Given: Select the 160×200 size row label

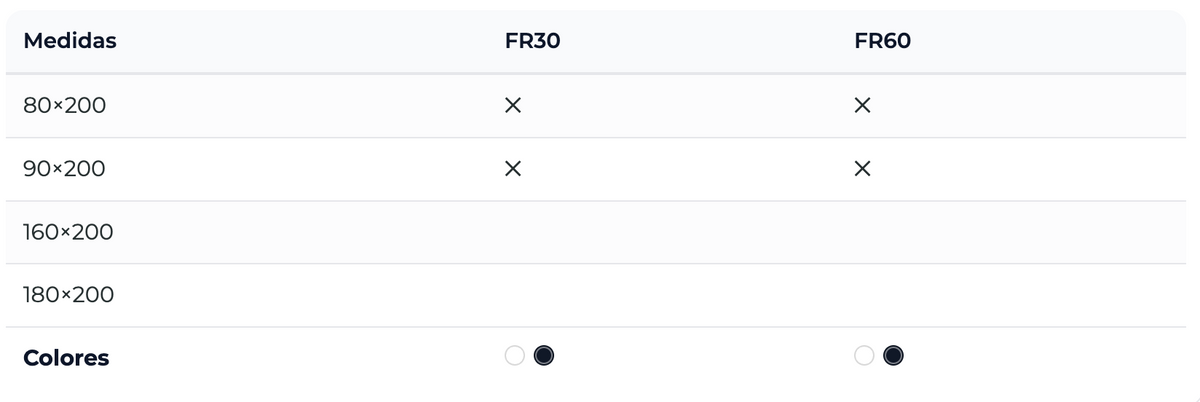Looking at the screenshot, I should pyautogui.click(x=68, y=233).
